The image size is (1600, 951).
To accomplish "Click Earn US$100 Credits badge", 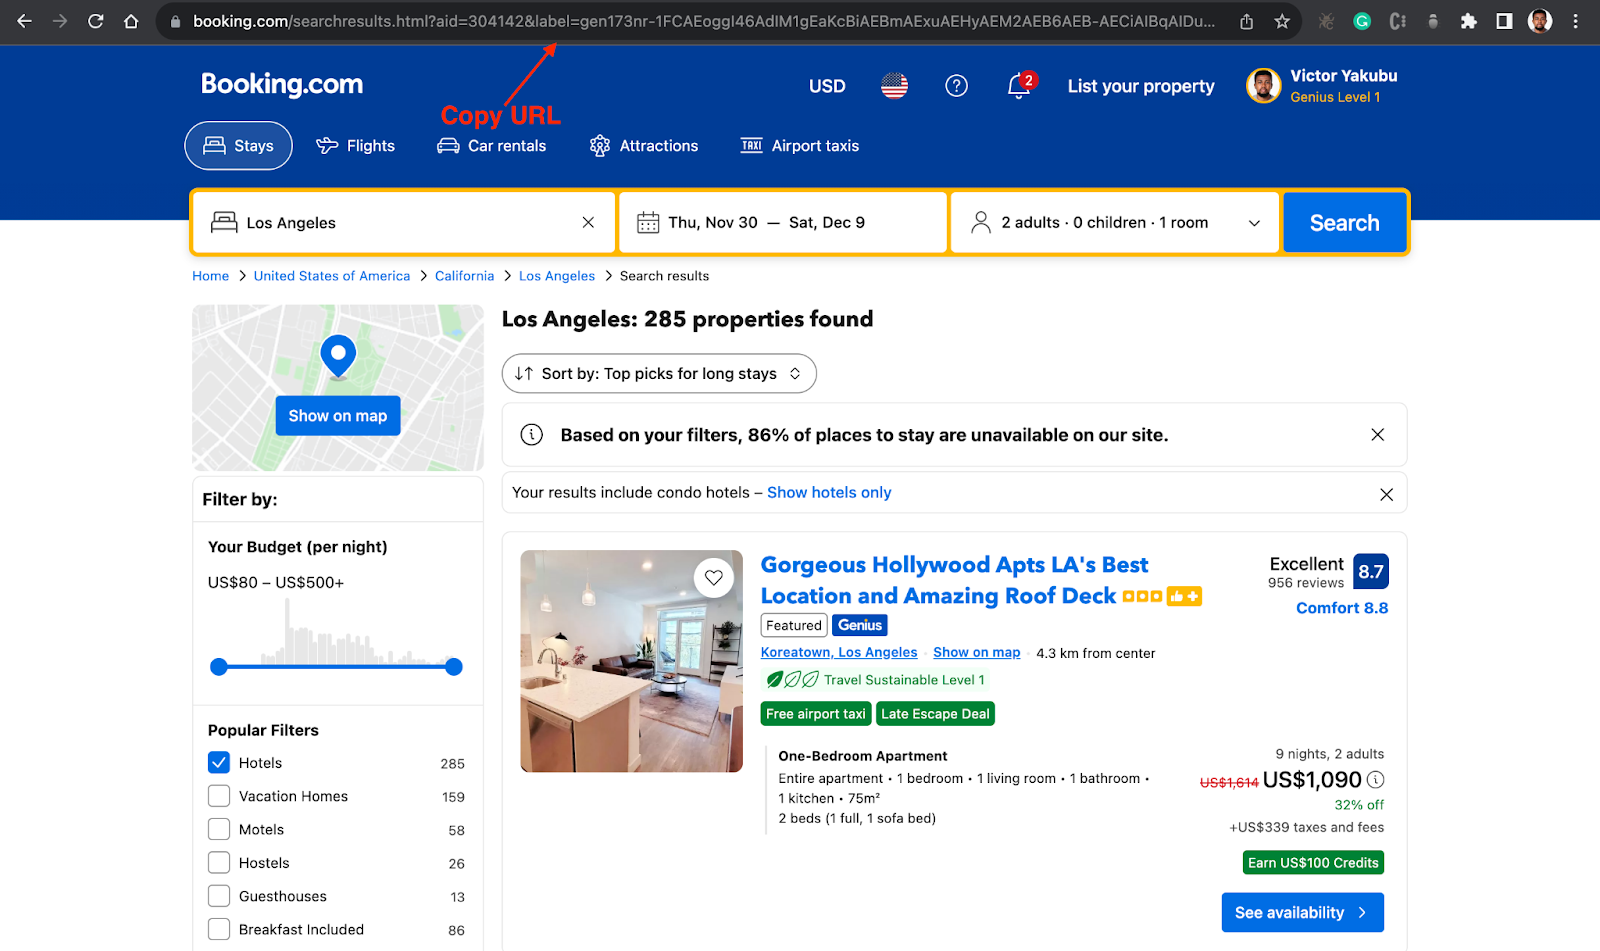I will click(1313, 863).
